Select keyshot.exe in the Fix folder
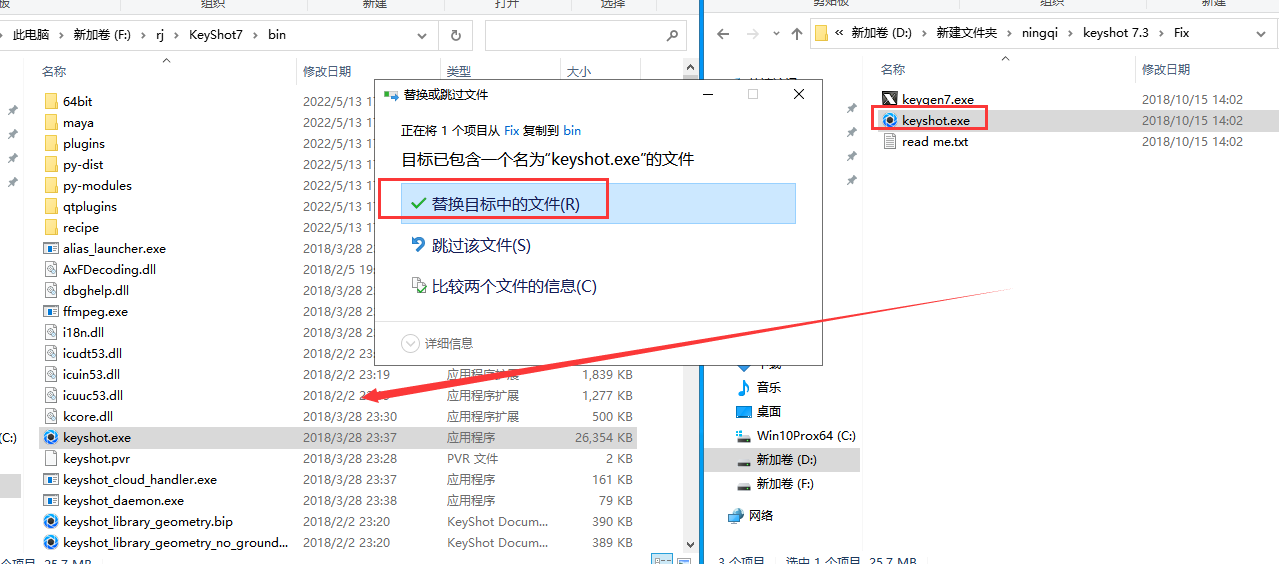This screenshot has height=564, width=1279. [936, 120]
